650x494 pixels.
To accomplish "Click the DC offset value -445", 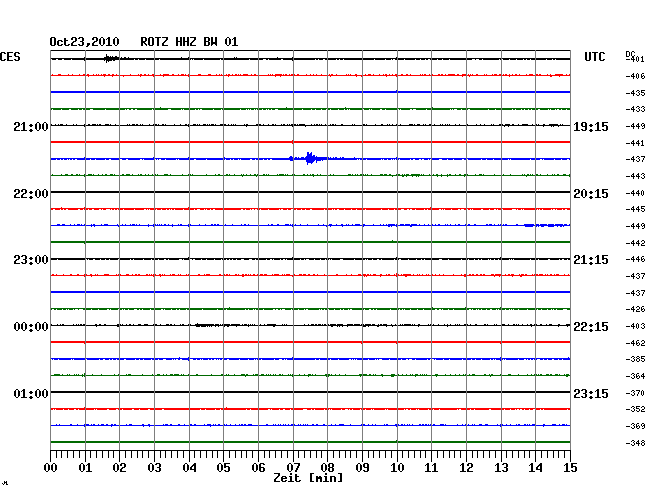I will (635, 209).
